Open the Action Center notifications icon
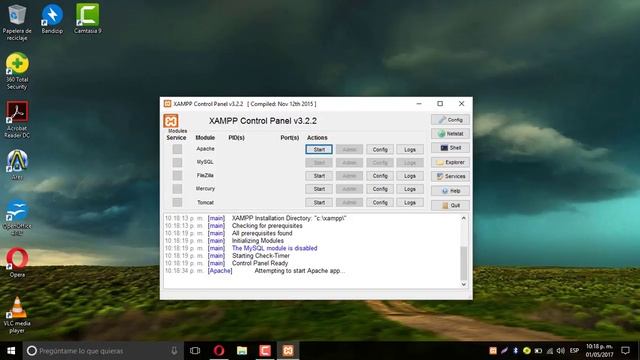 coord(625,351)
